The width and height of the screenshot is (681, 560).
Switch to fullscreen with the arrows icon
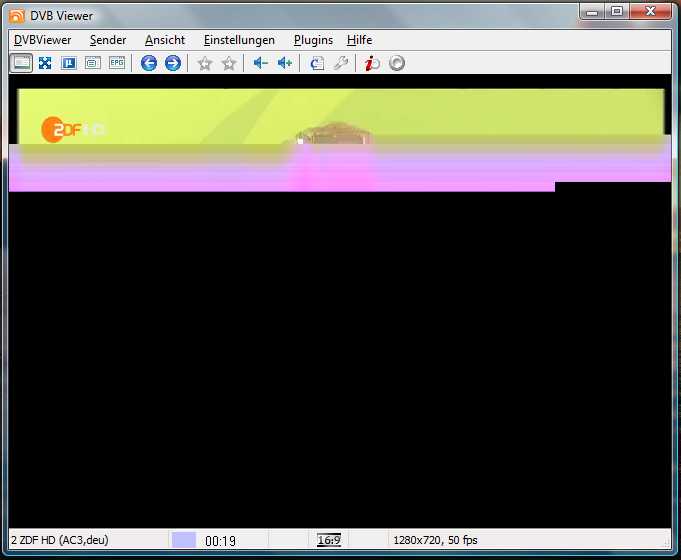[45, 63]
